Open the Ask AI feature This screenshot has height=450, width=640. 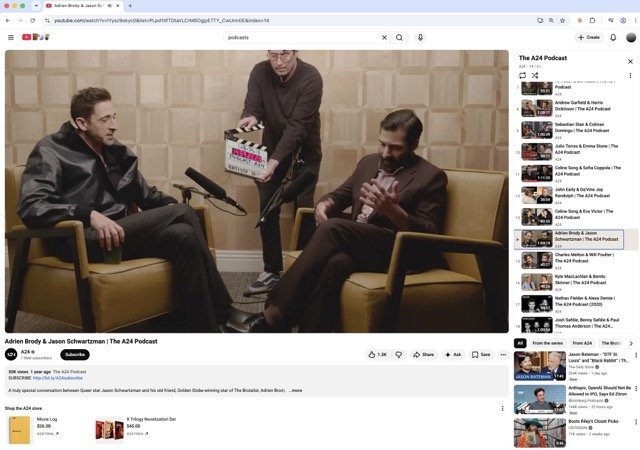tap(453, 354)
